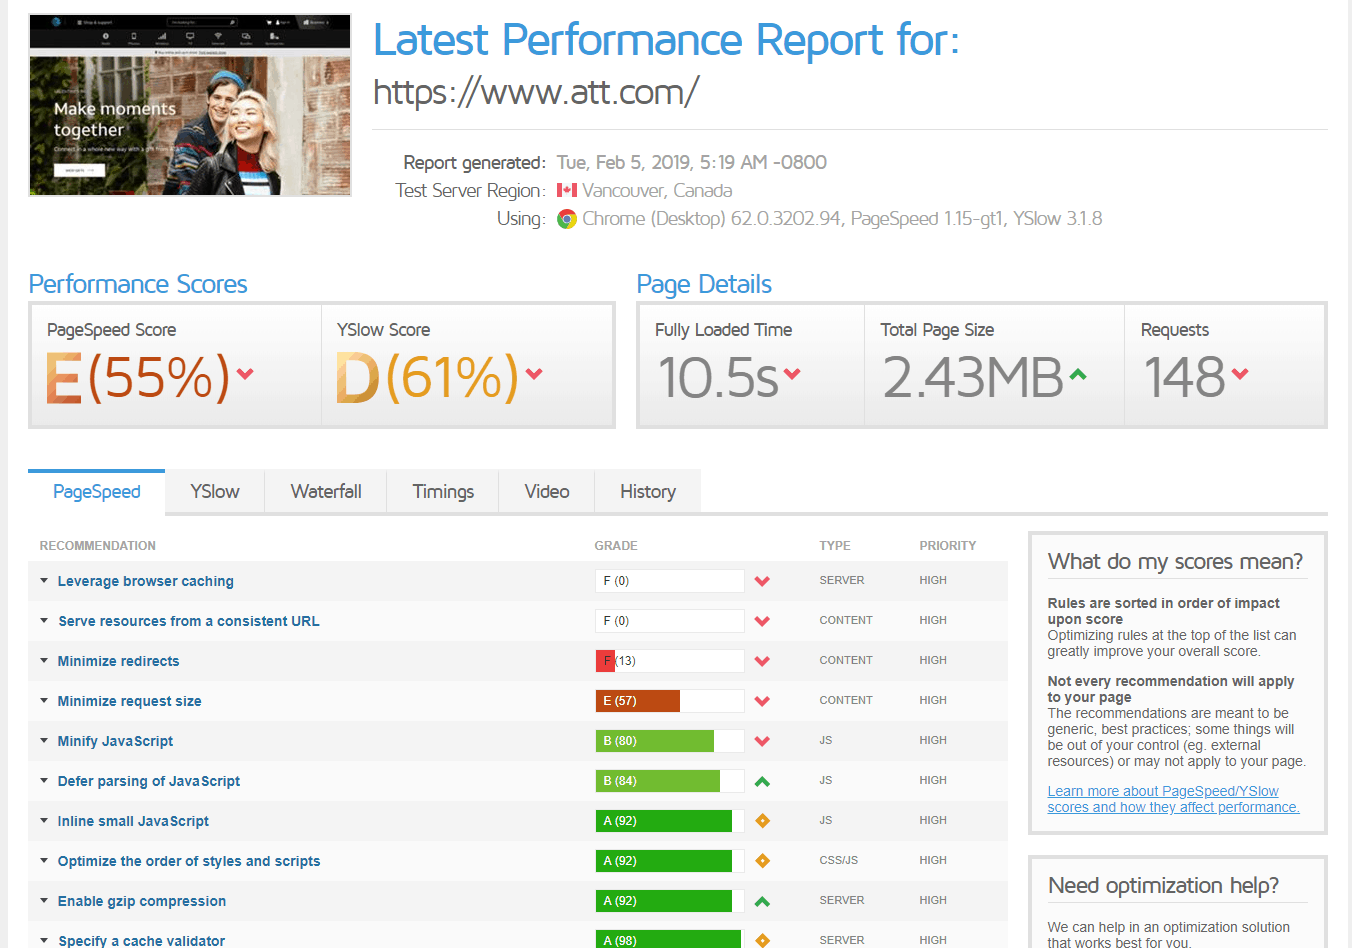The height and width of the screenshot is (948, 1352).
Task: Open the History tab
Action: 648,492
